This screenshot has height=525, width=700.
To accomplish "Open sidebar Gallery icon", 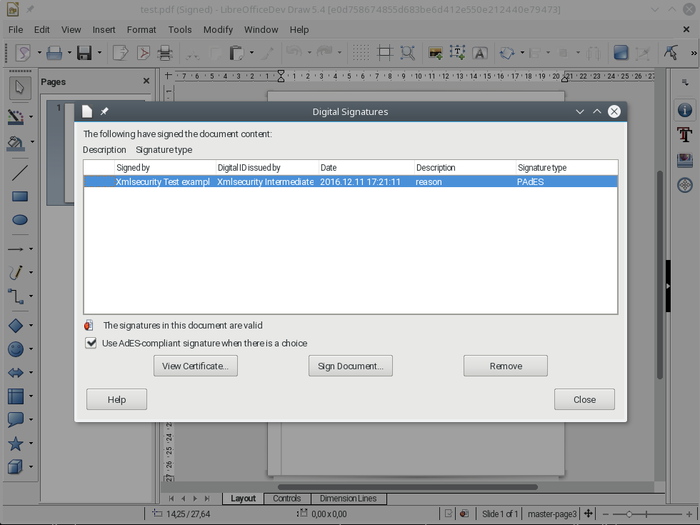I will pos(685,160).
